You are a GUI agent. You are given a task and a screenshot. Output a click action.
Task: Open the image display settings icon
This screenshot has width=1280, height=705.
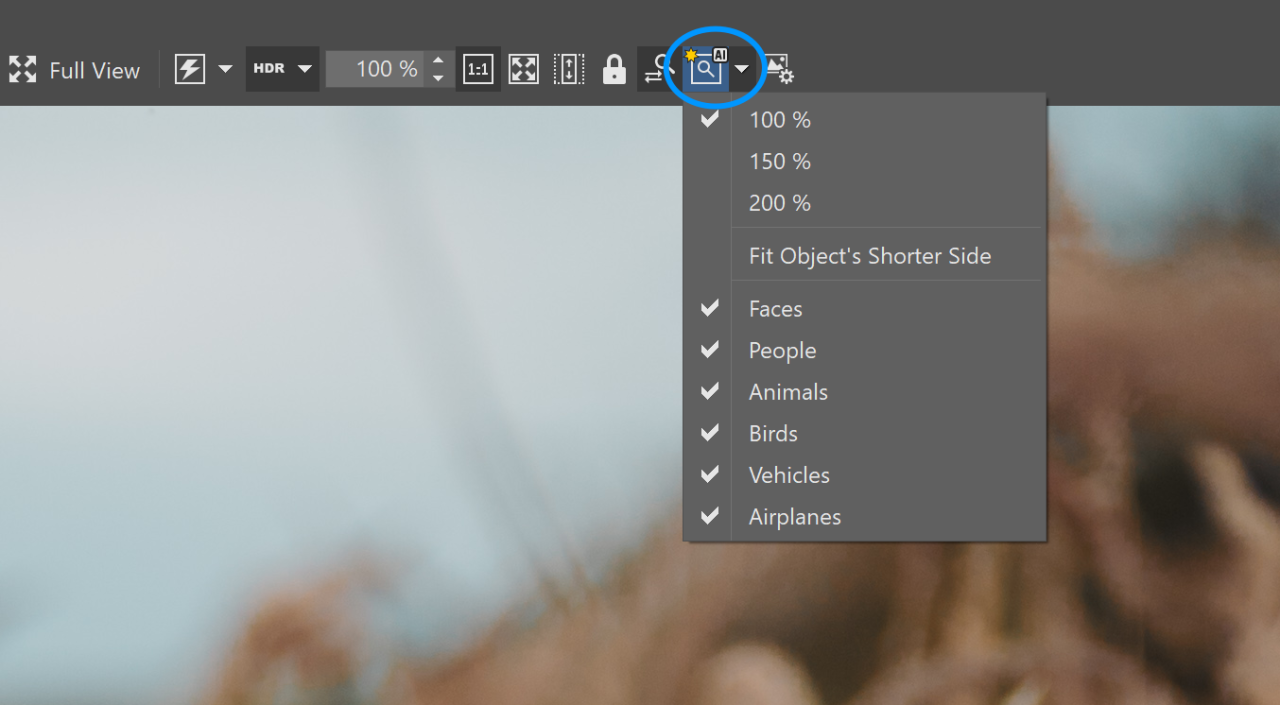click(779, 70)
